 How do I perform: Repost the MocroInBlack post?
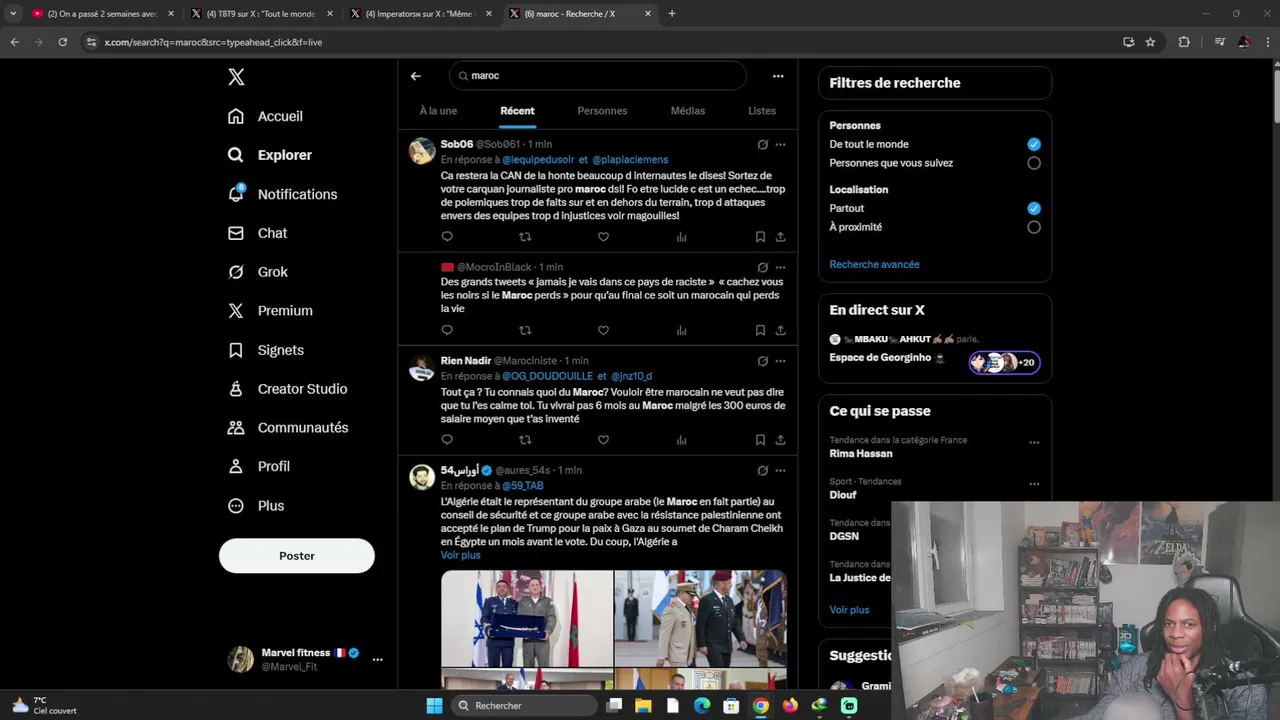click(x=525, y=330)
